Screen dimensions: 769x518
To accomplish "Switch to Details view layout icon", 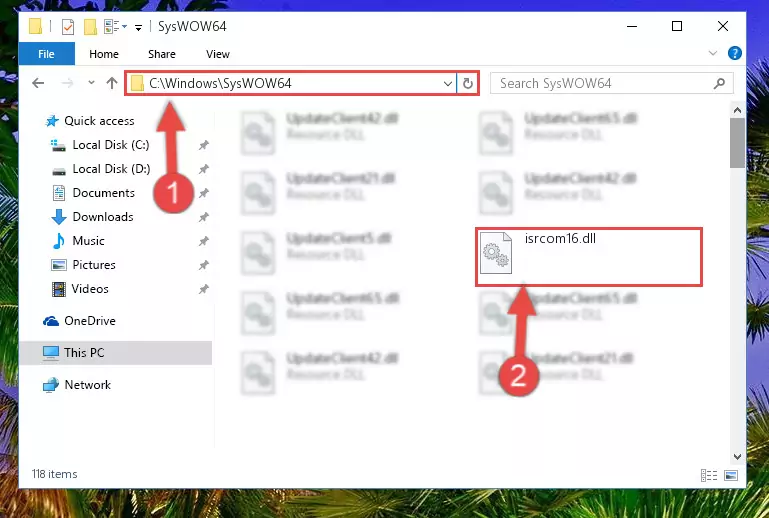I will (709, 475).
